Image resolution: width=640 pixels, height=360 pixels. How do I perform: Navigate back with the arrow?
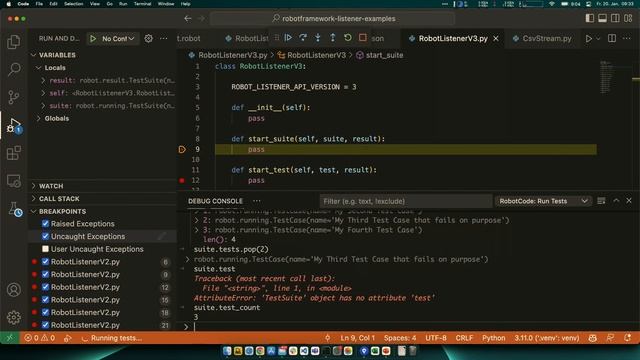(188, 18)
